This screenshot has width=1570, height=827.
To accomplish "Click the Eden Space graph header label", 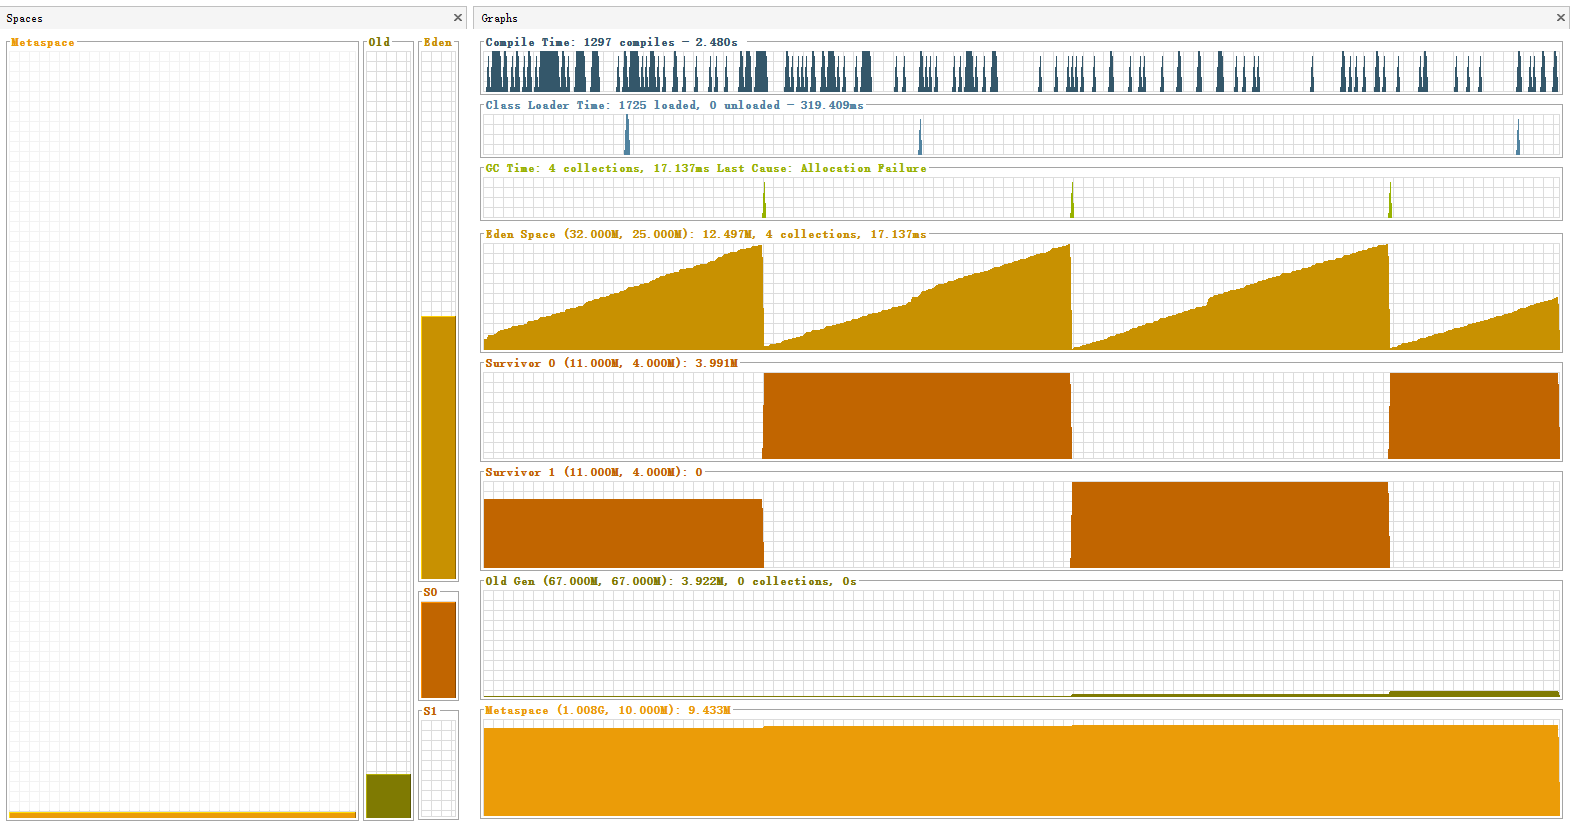I will [x=705, y=234].
